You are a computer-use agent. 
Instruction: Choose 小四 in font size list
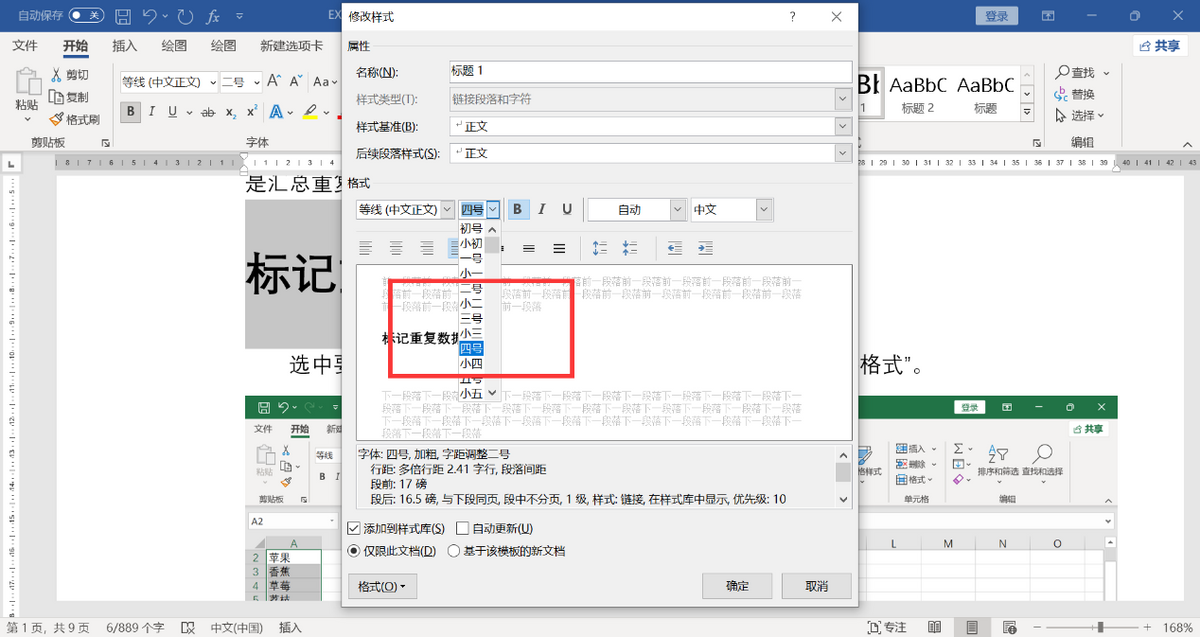click(471, 363)
